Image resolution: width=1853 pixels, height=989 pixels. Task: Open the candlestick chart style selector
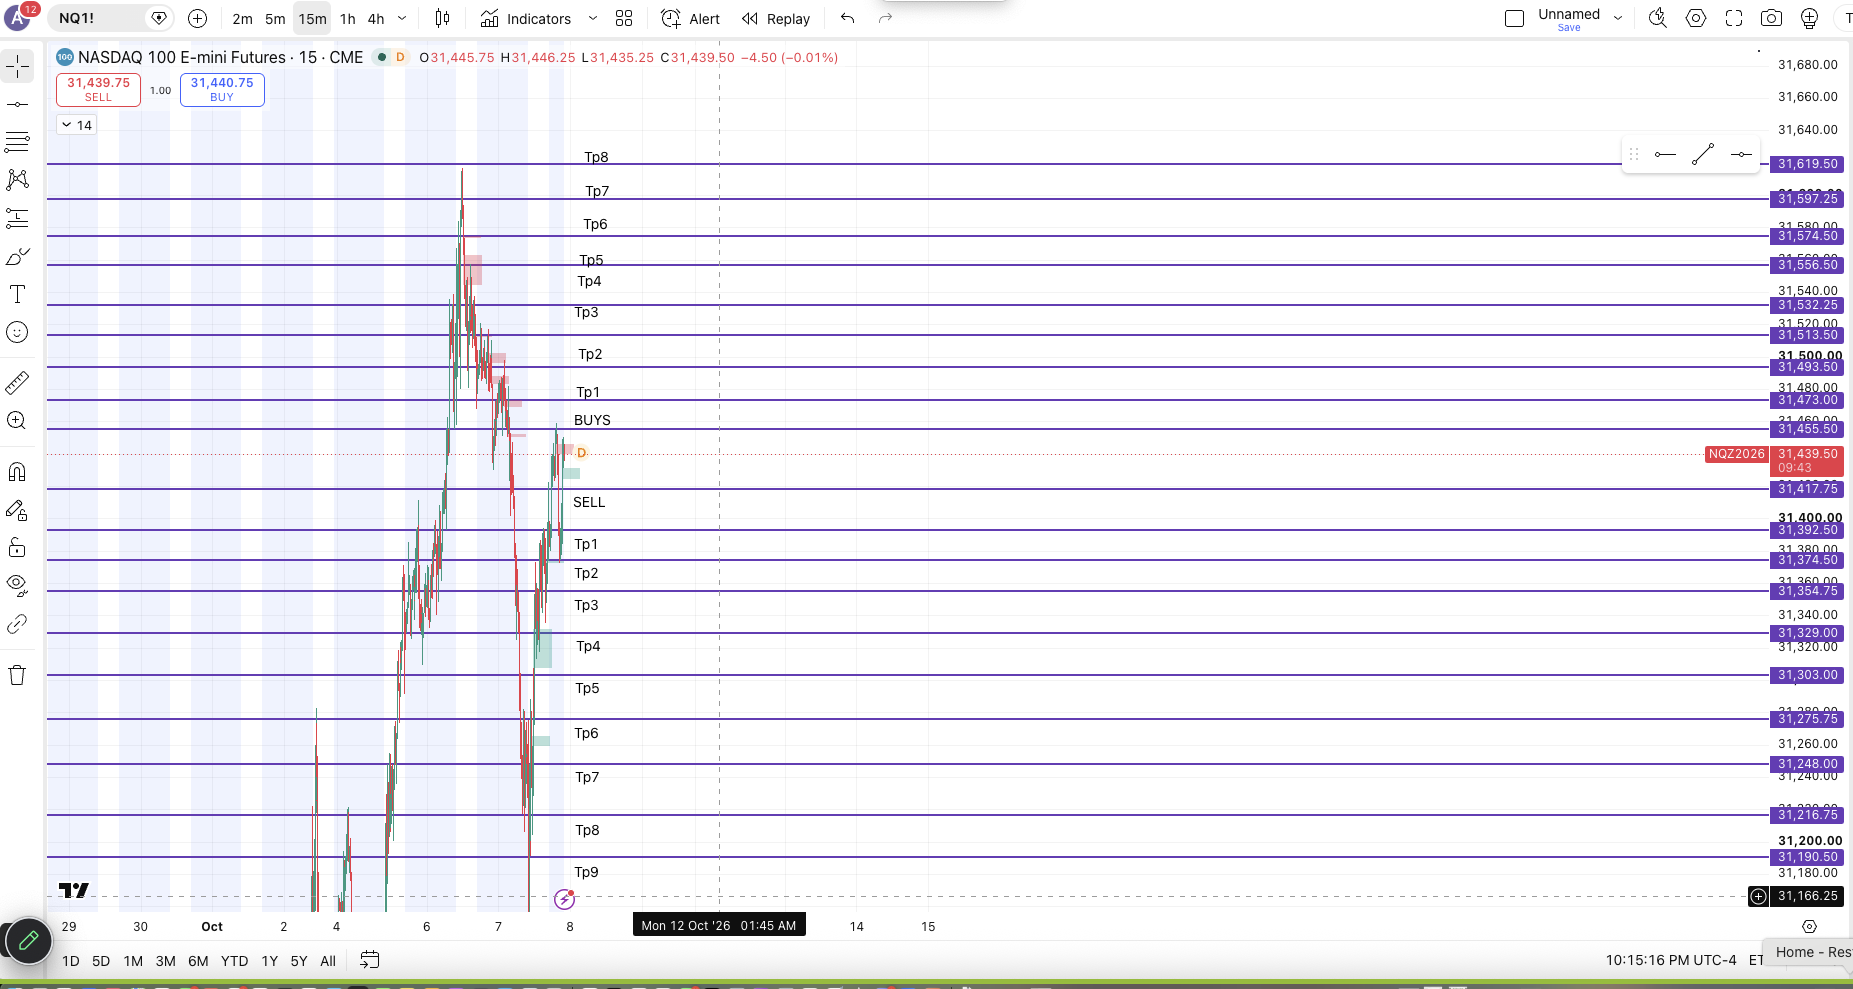[x=443, y=18]
